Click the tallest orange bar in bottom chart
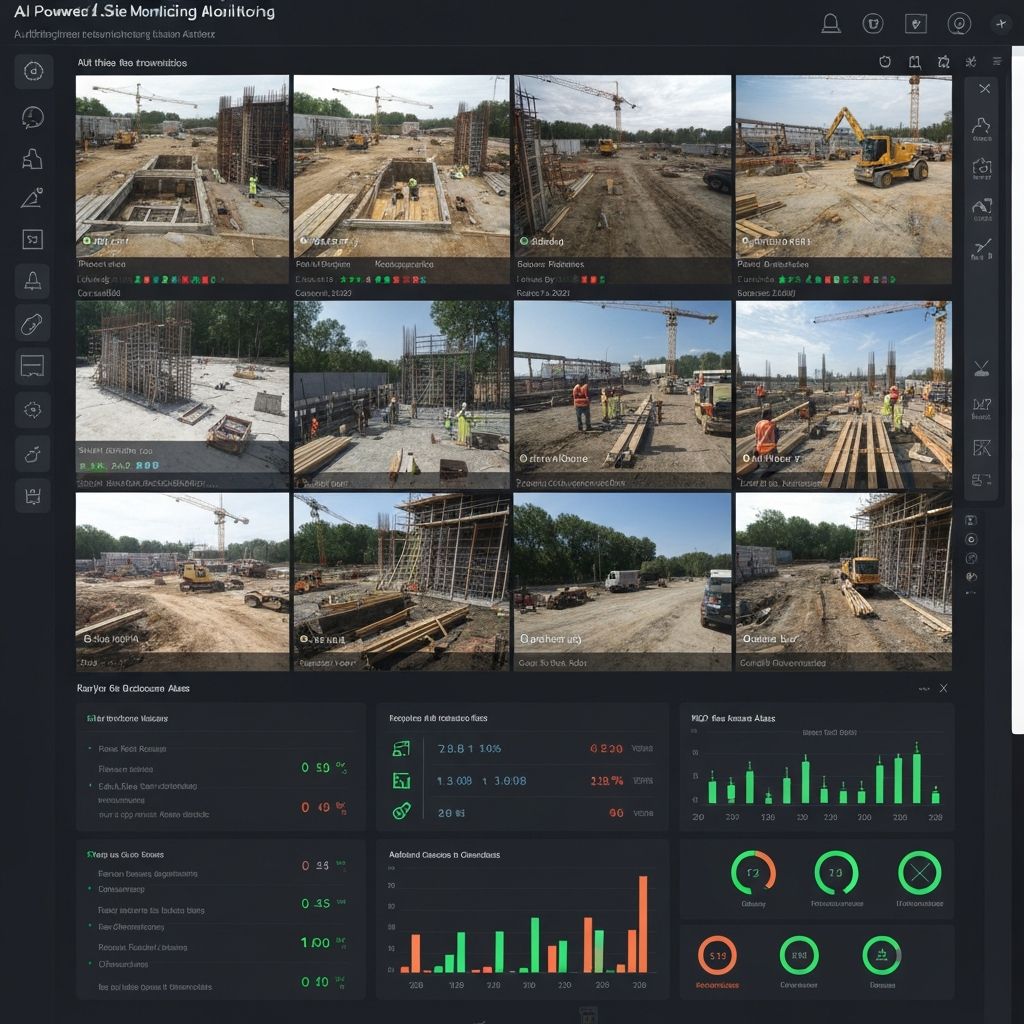This screenshot has width=1024, height=1024. [643, 924]
